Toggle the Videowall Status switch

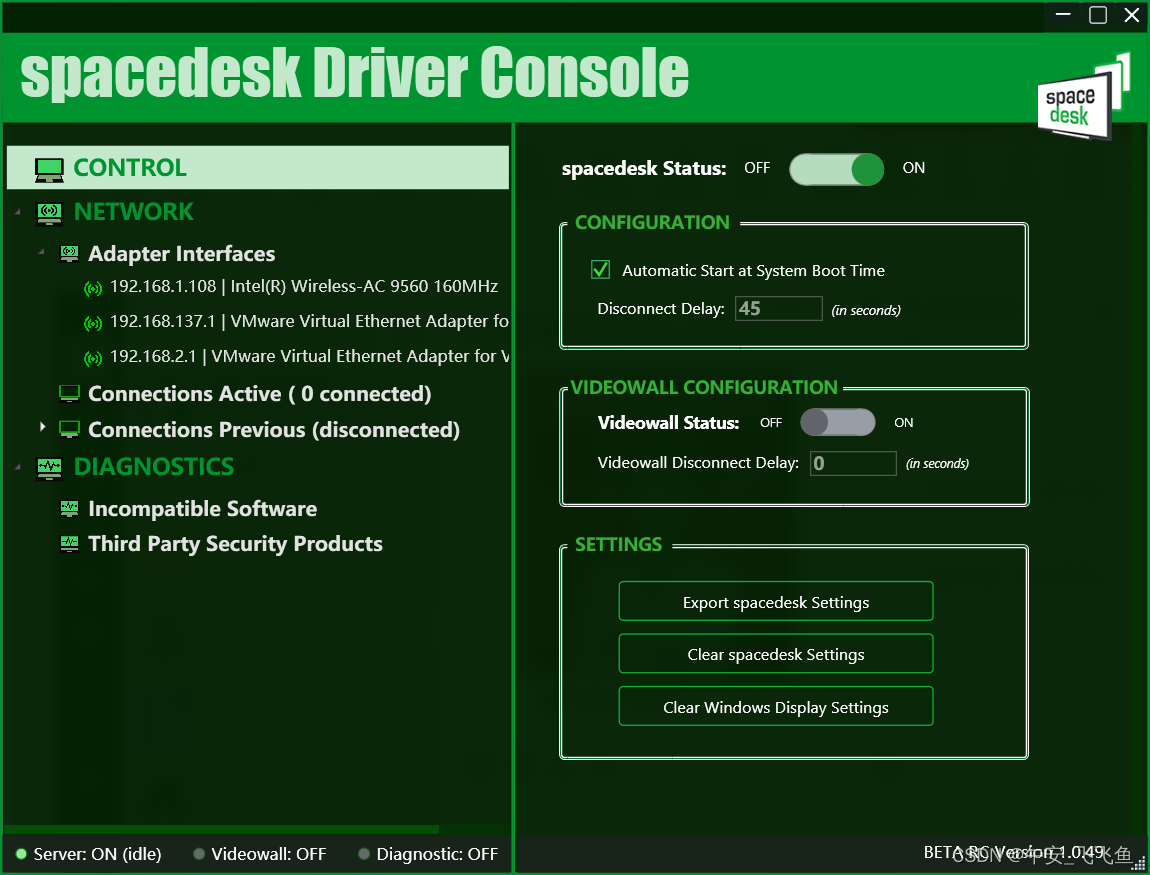pyautogui.click(x=838, y=422)
